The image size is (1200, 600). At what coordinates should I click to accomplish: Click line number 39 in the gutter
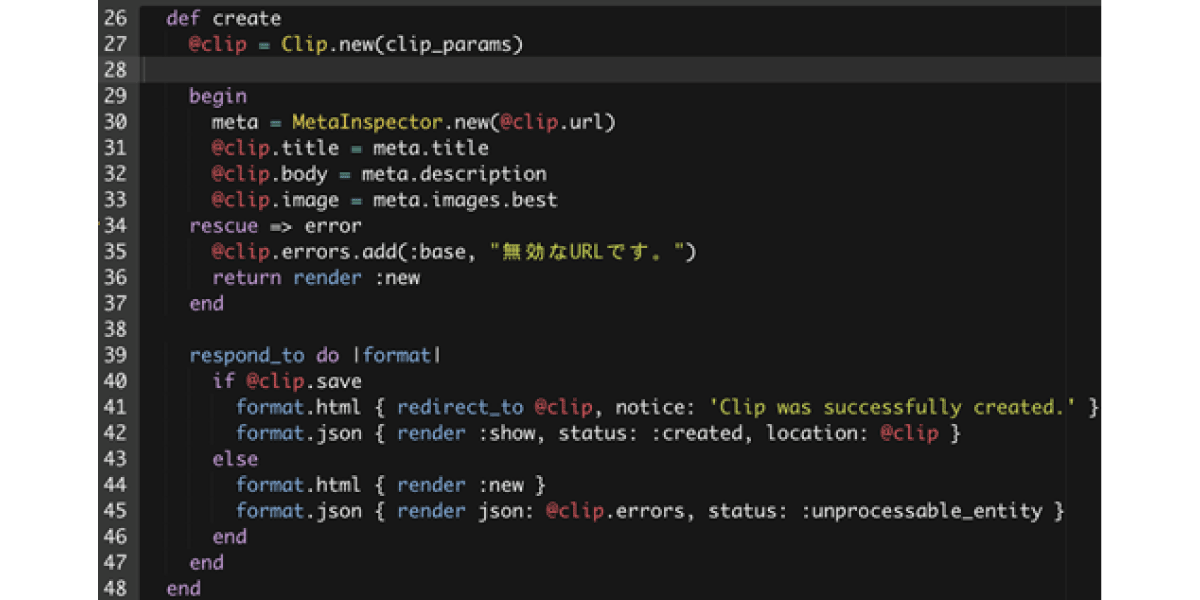pos(115,356)
